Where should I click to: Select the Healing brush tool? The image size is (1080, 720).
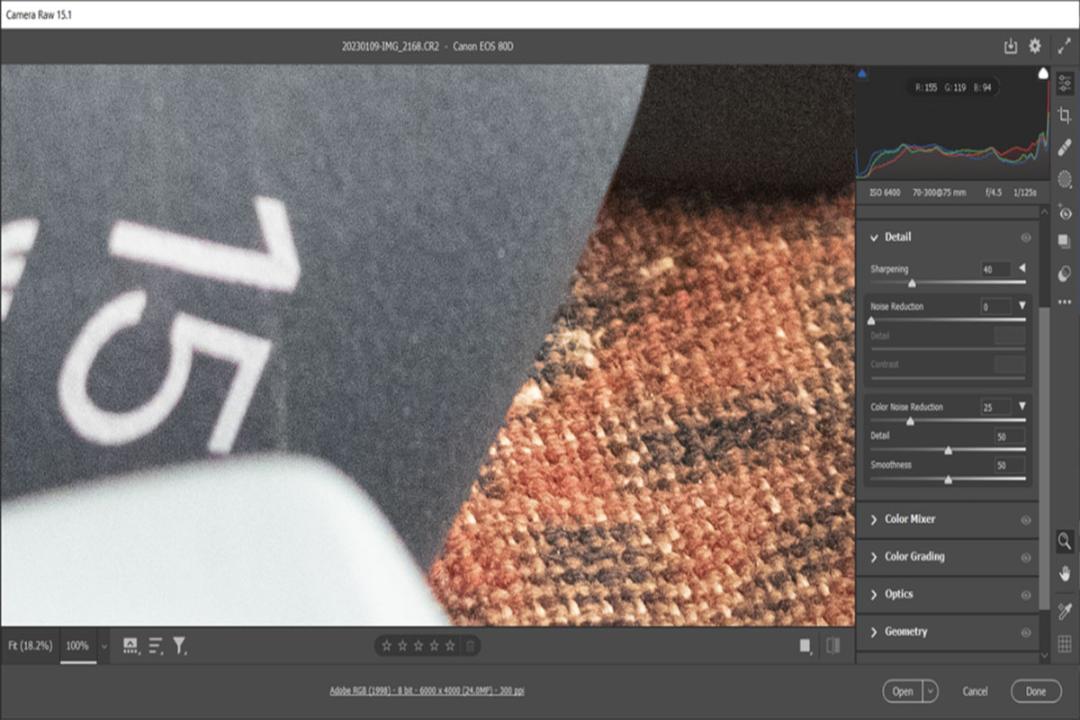coord(1065,147)
